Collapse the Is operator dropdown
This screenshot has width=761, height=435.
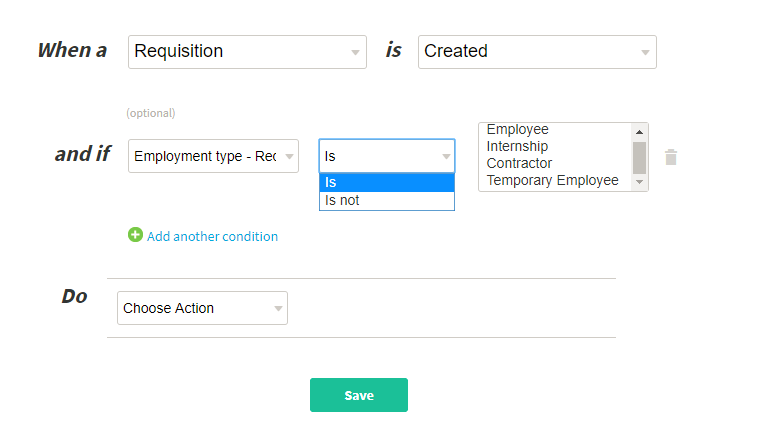[387, 156]
